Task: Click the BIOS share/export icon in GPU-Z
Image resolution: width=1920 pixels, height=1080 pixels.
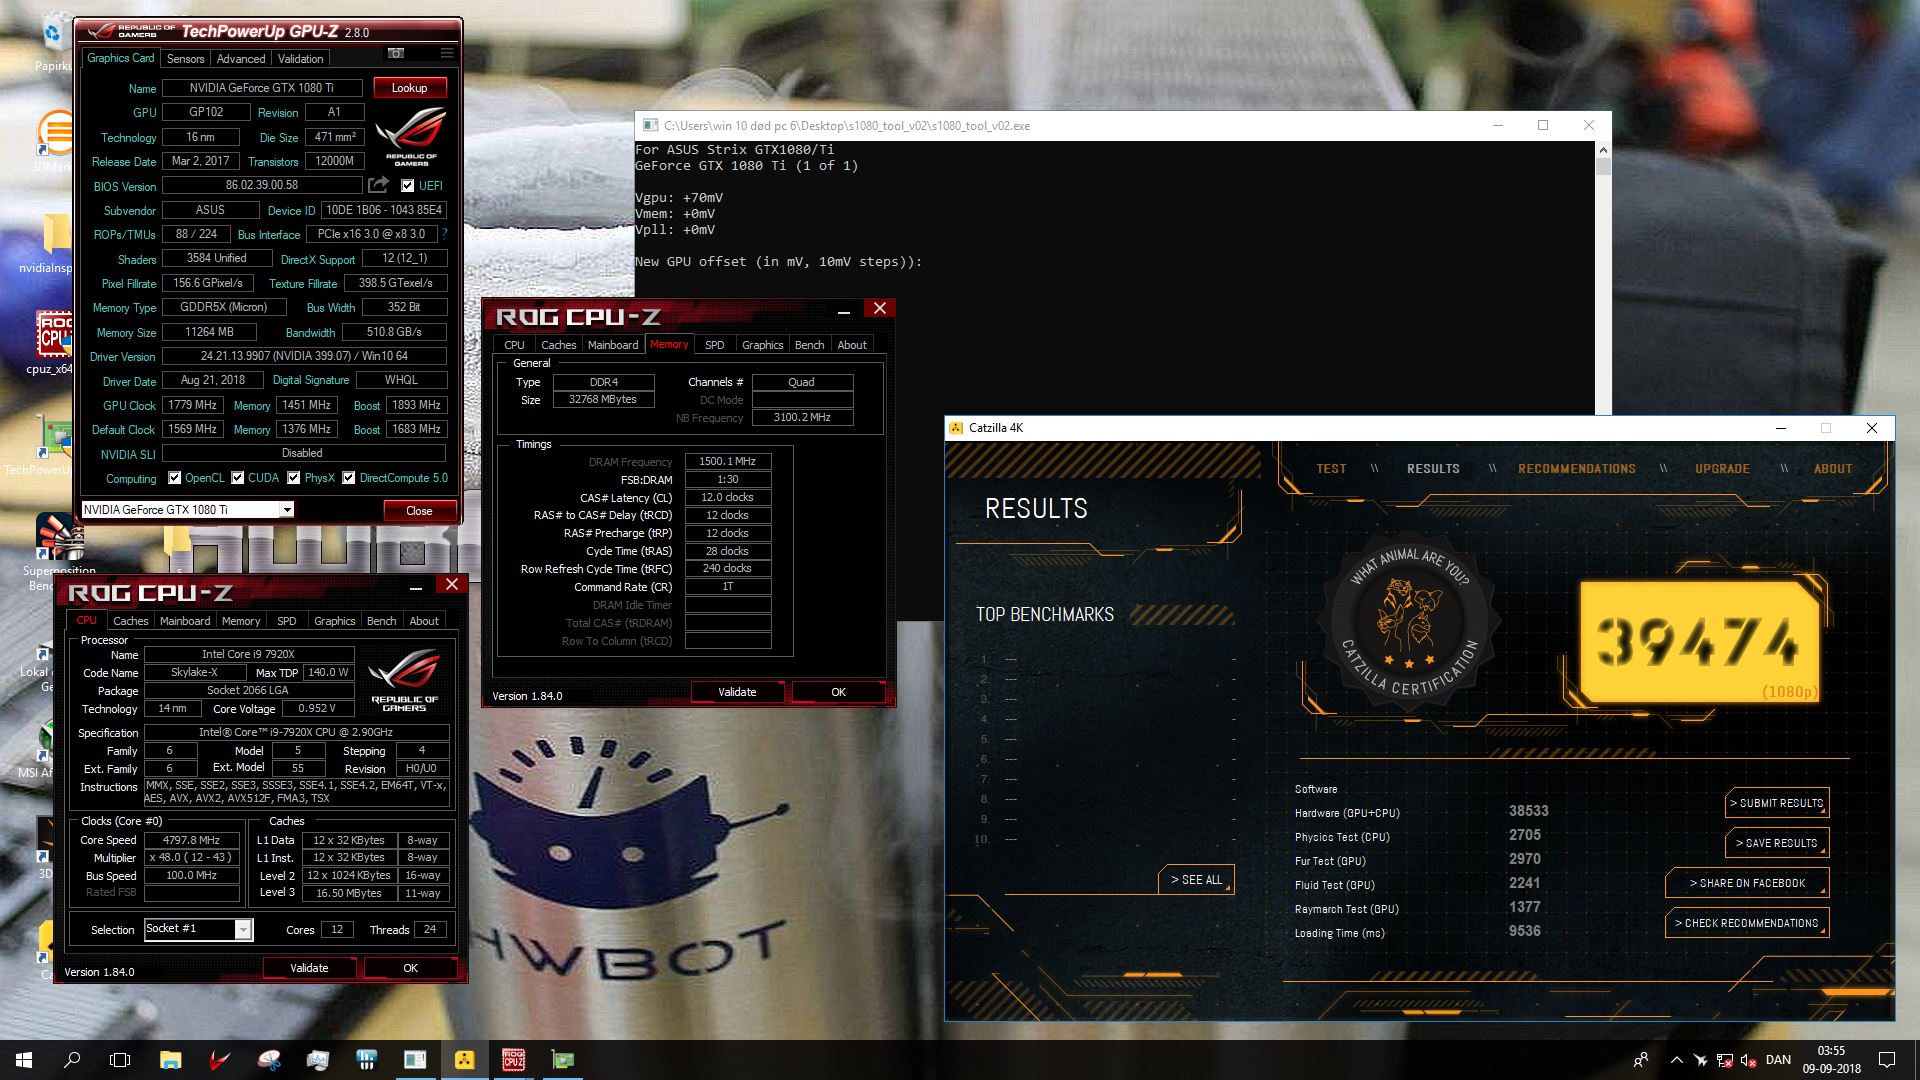Action: coord(378,185)
